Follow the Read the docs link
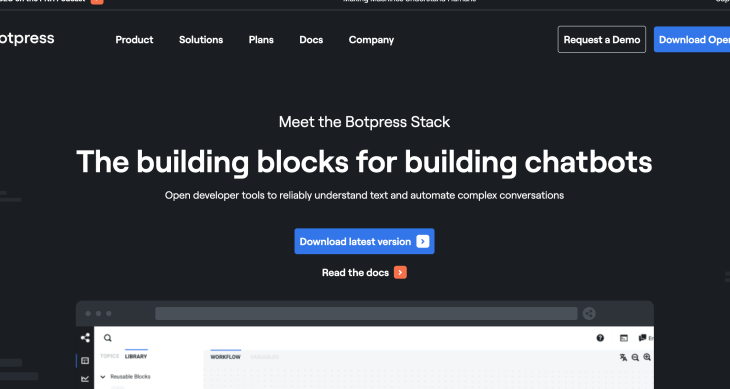The height and width of the screenshot is (389, 730). (x=364, y=273)
